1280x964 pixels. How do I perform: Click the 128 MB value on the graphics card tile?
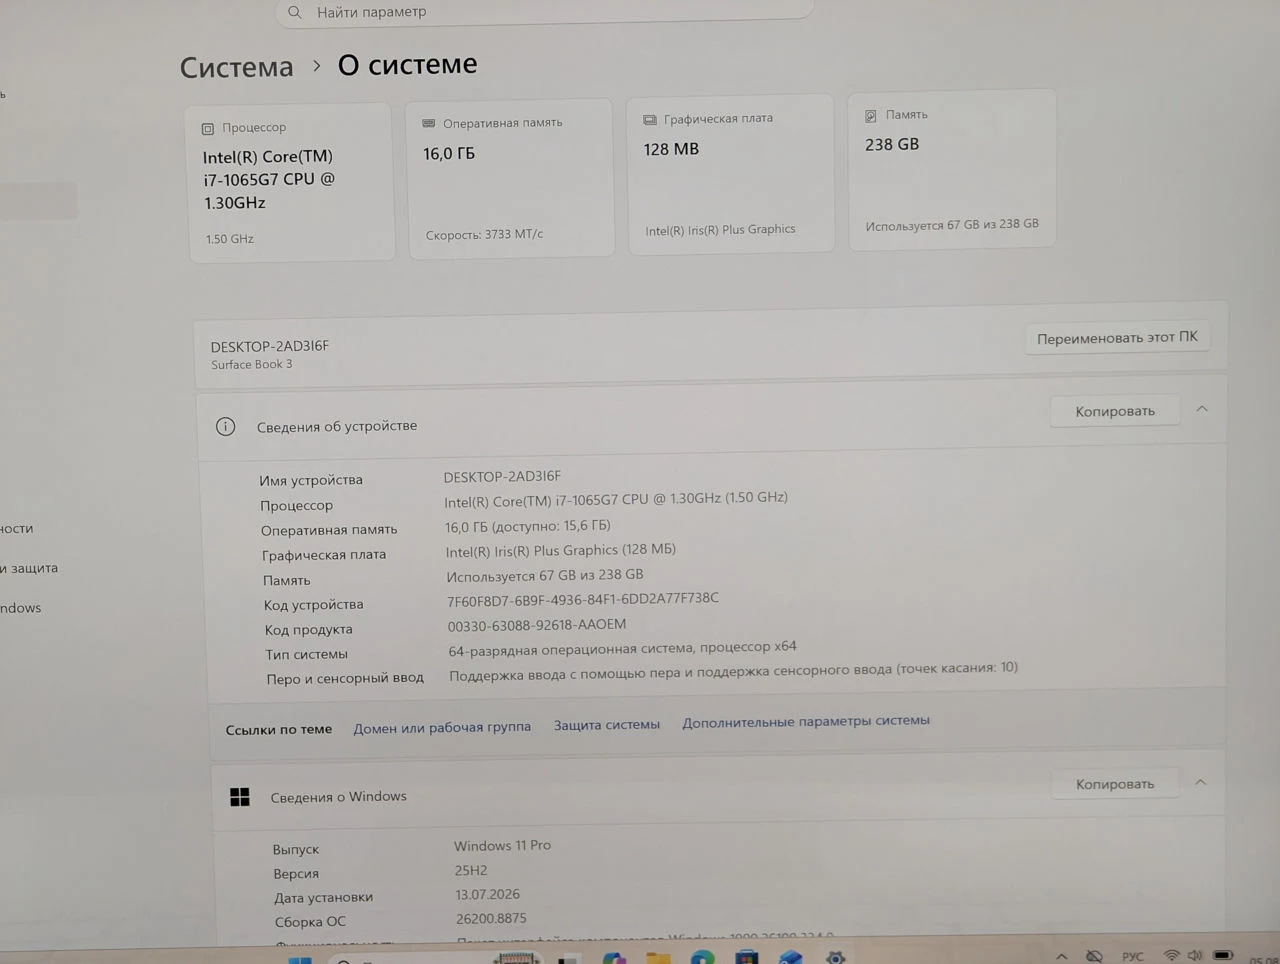[x=671, y=150]
